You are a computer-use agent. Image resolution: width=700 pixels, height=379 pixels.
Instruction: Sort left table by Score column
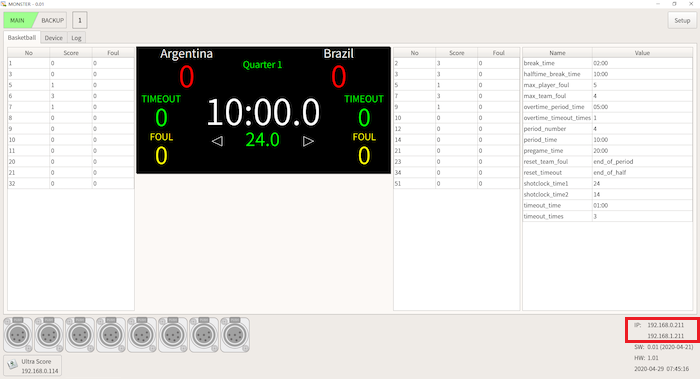point(71,53)
